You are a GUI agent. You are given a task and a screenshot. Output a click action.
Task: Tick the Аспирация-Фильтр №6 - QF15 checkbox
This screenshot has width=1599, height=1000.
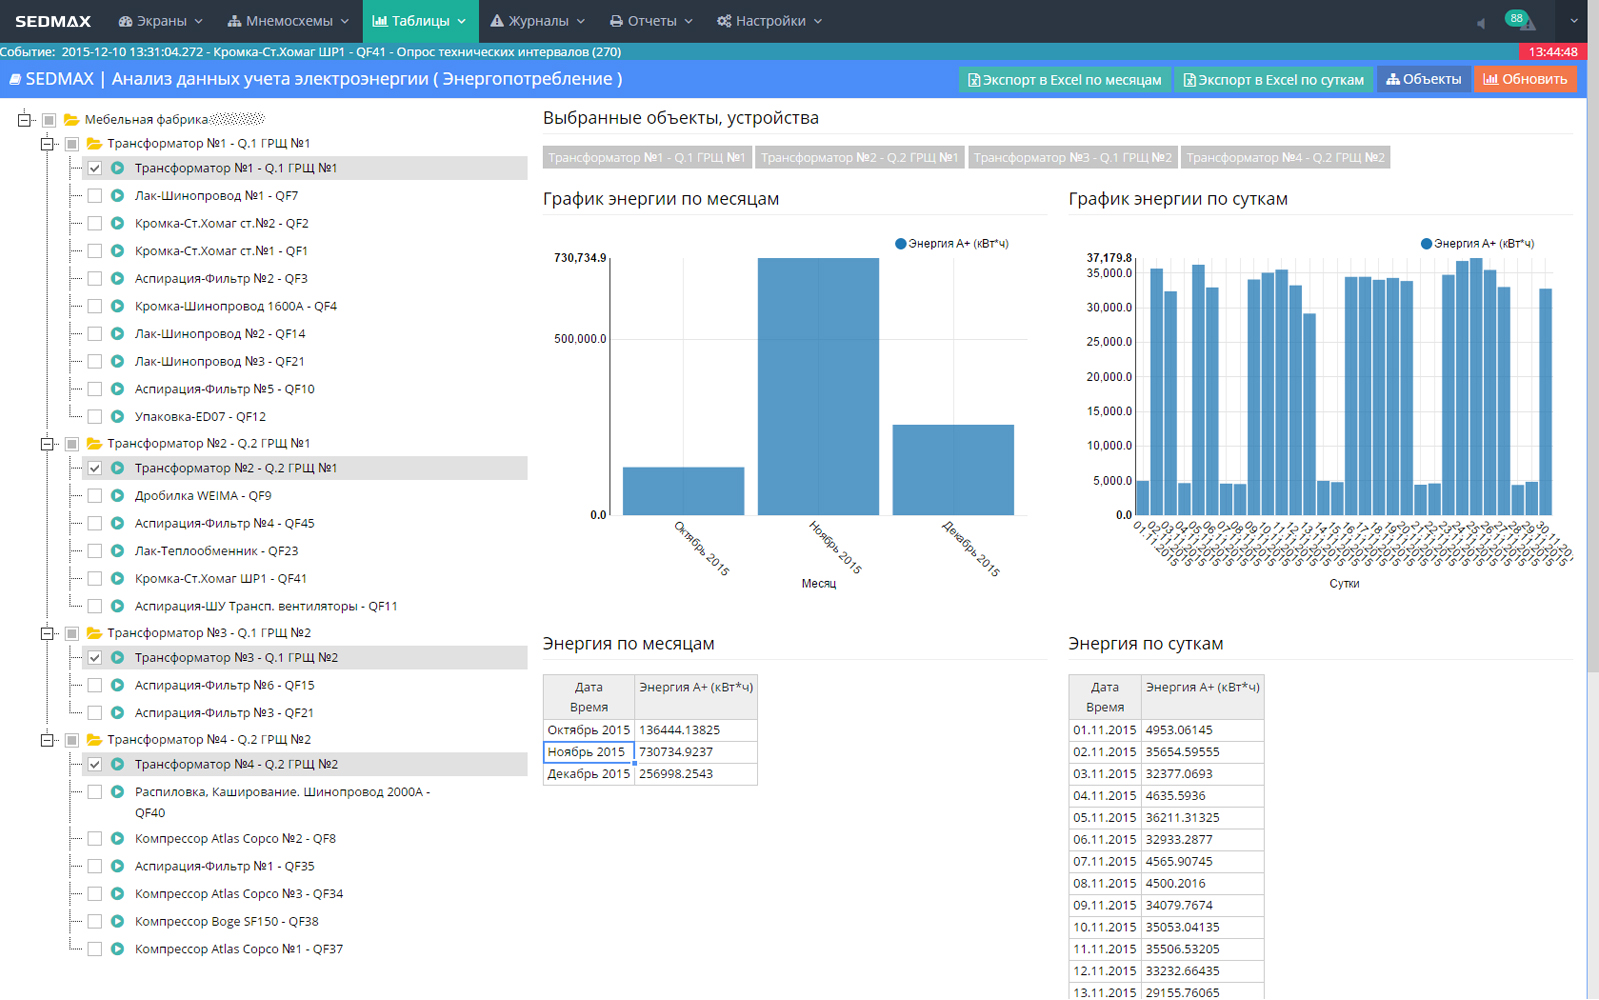click(95, 686)
